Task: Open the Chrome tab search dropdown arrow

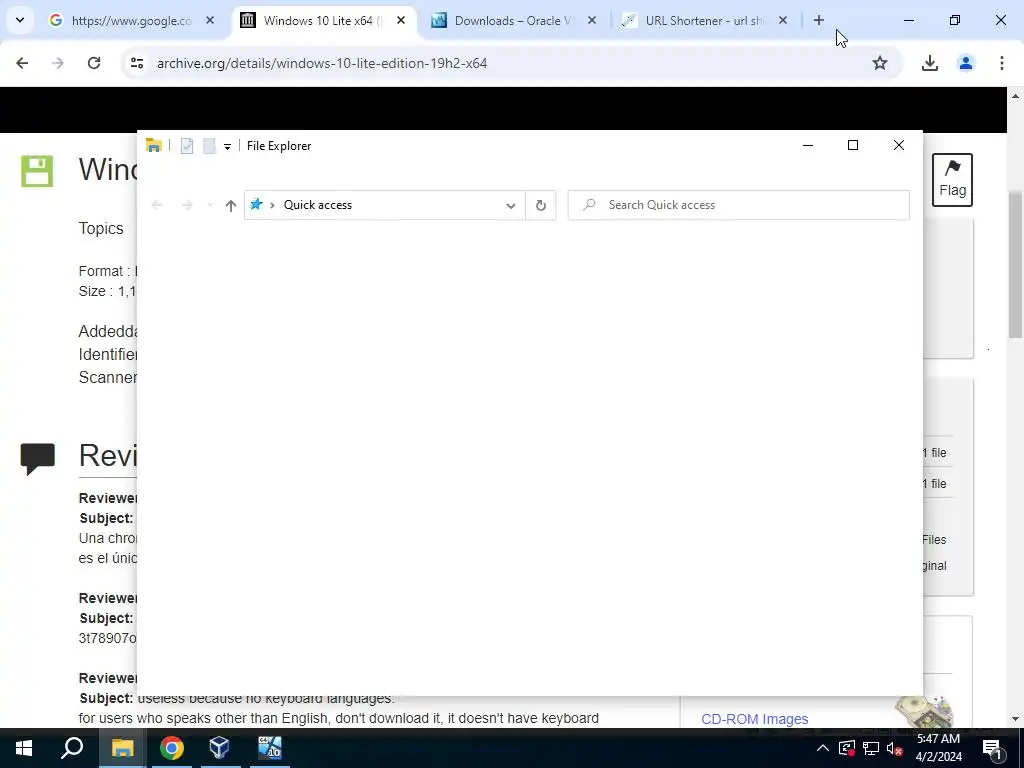Action: (x=20, y=20)
